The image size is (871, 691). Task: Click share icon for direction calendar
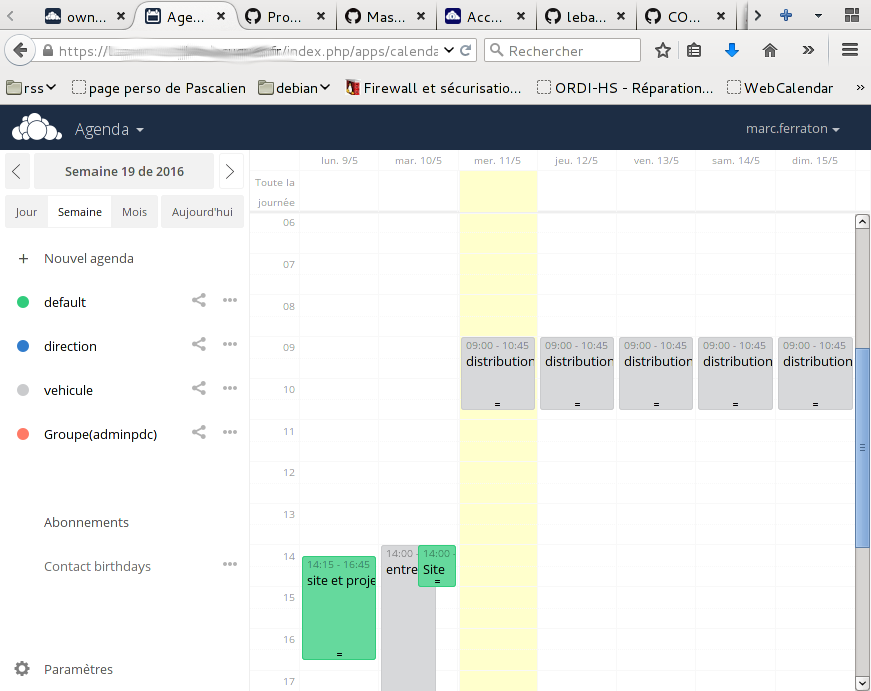[x=198, y=345]
